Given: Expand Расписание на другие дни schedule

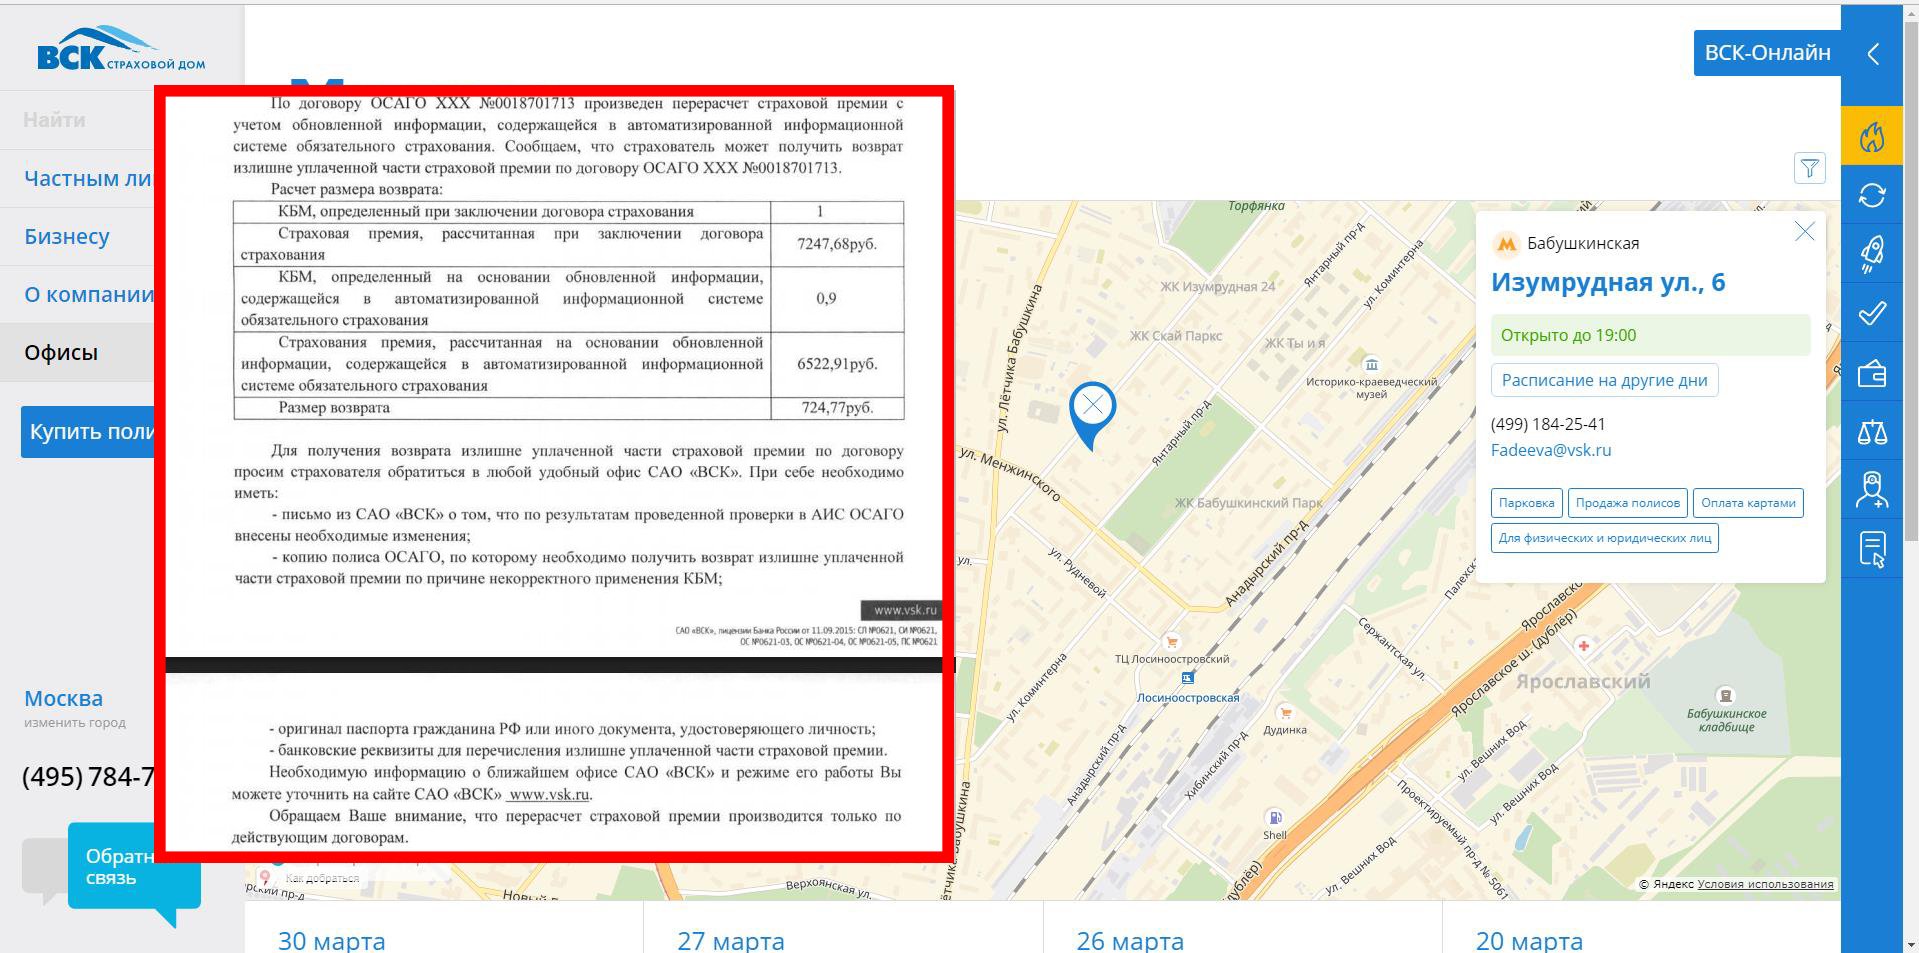Looking at the screenshot, I should tap(1604, 380).
